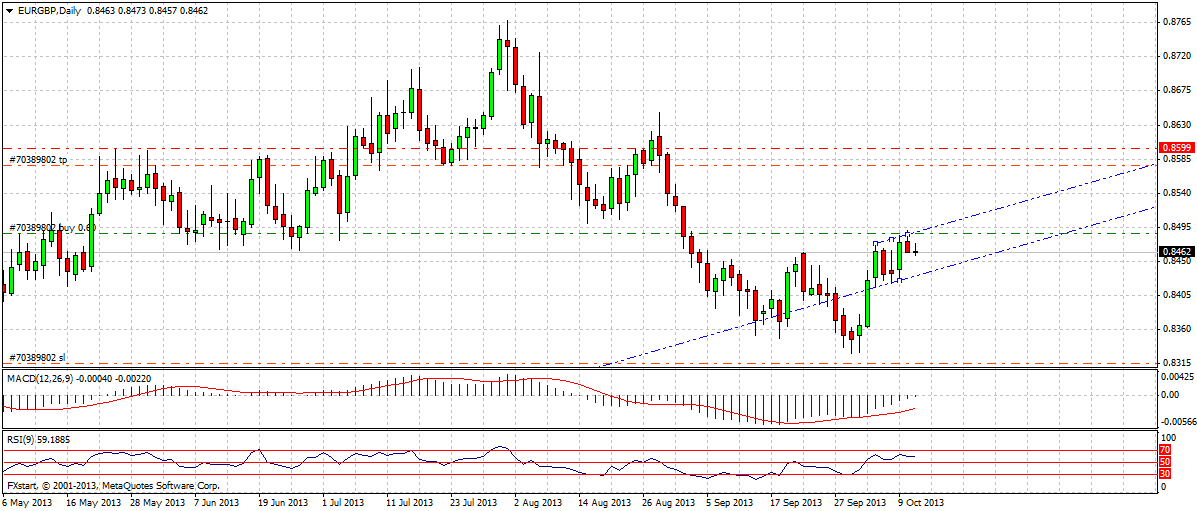
Task: Click the 0.8360 price scale value
Action: pos(1174,329)
